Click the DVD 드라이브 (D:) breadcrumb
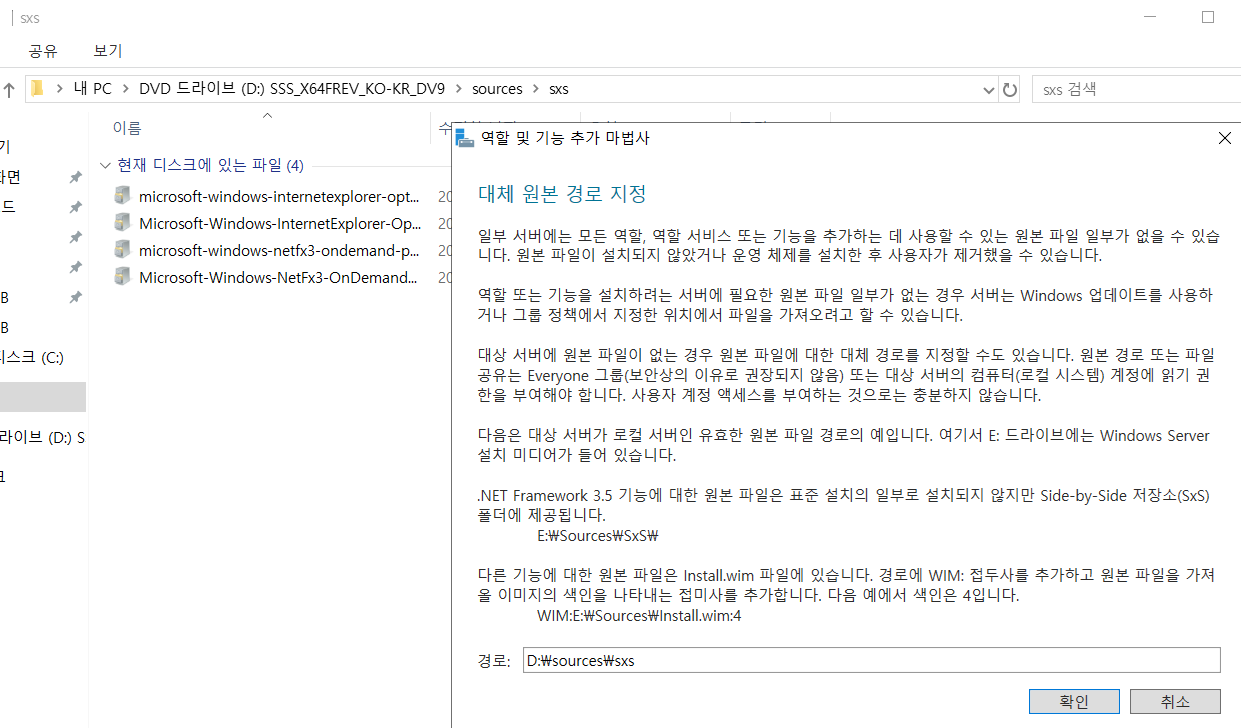The image size is (1241, 728). click(292, 89)
